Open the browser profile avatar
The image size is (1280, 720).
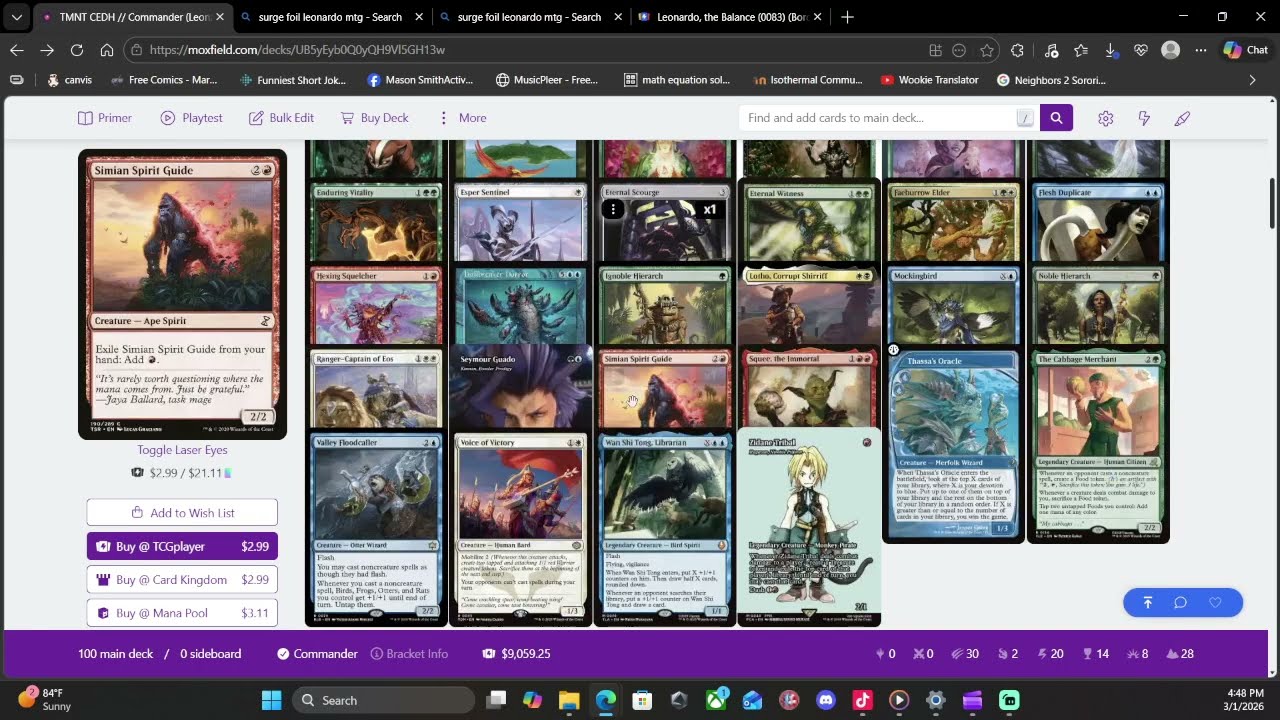pos(1171,50)
